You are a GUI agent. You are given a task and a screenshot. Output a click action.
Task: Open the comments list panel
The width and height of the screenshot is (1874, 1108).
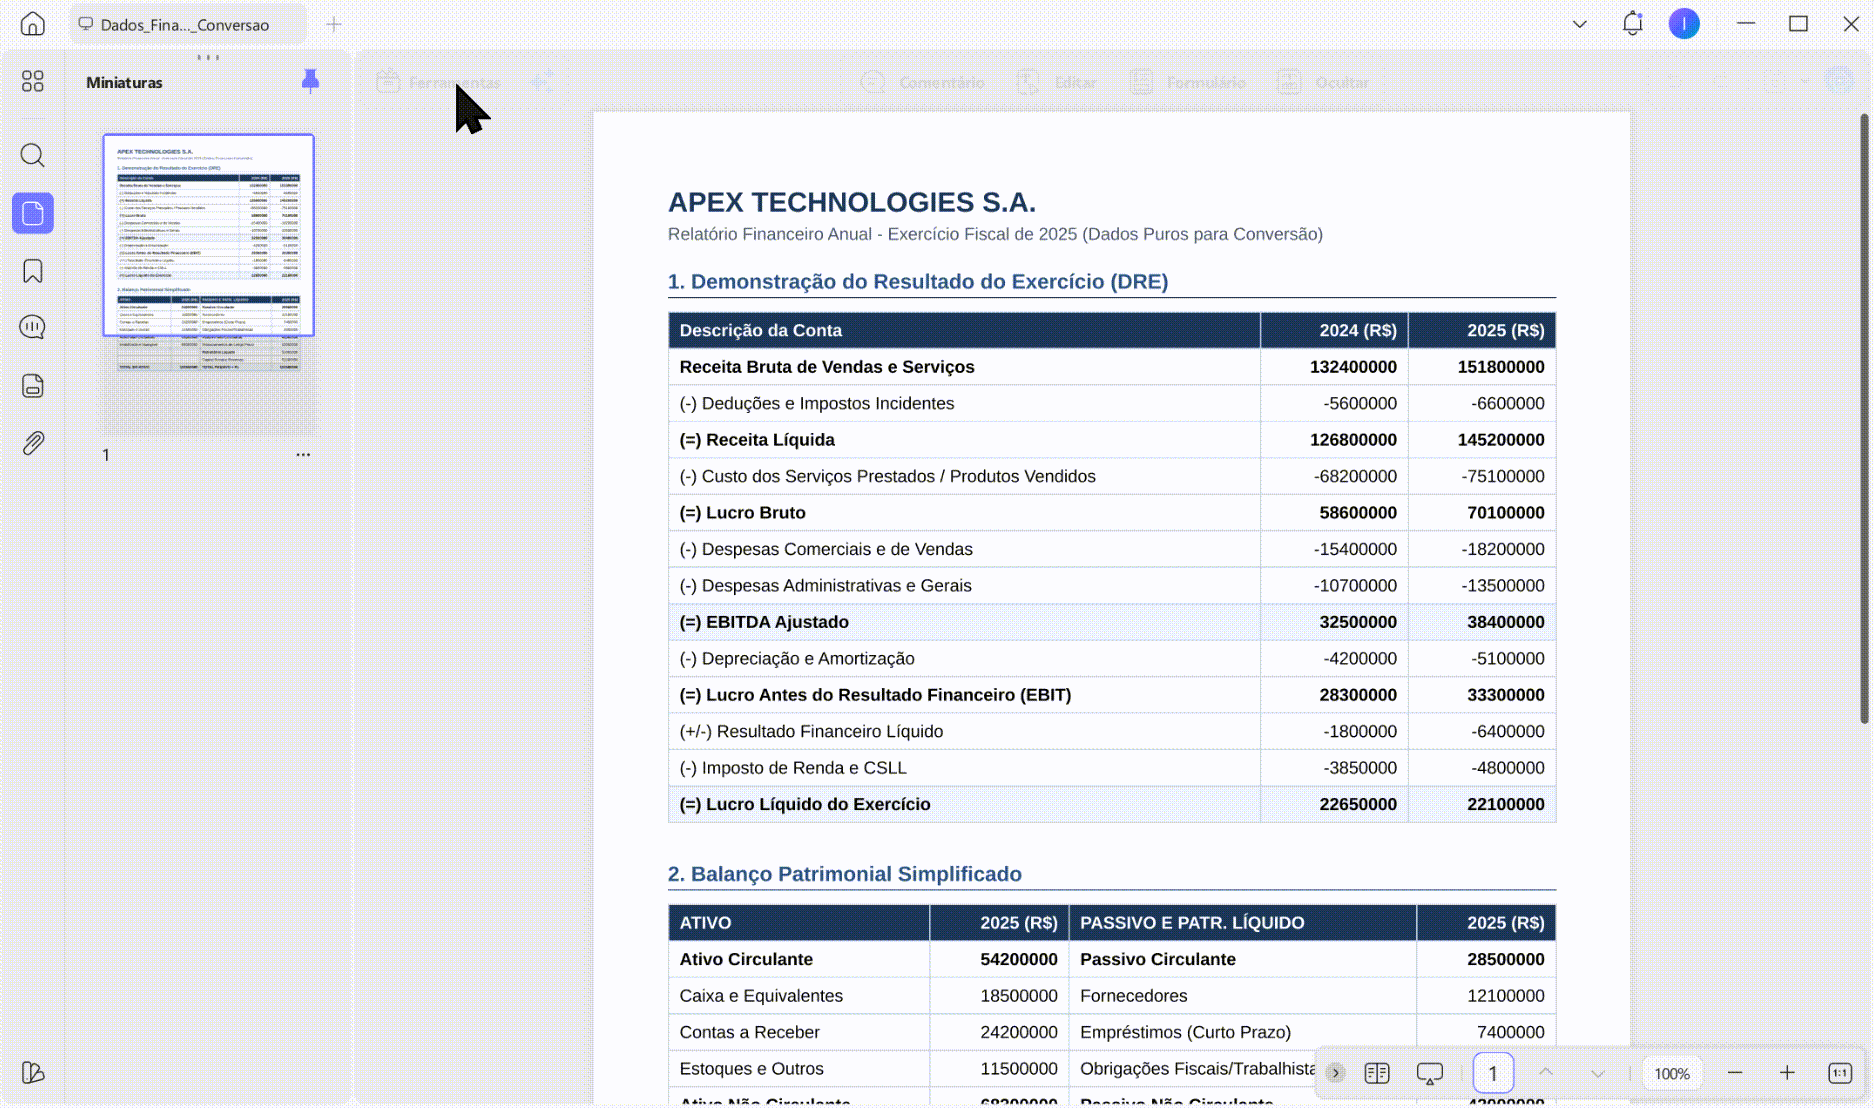tap(33, 327)
